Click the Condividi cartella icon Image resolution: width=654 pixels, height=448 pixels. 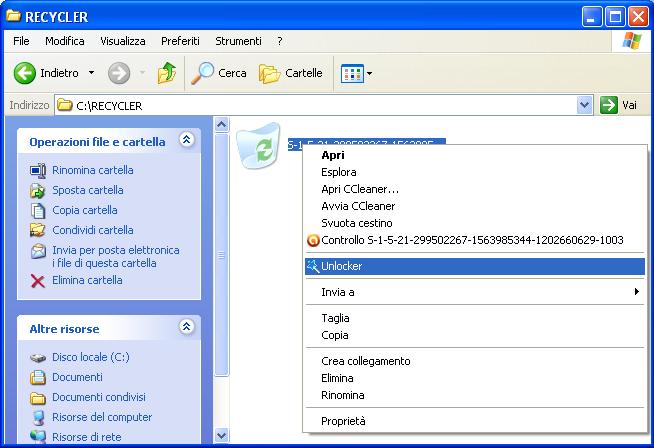point(38,230)
